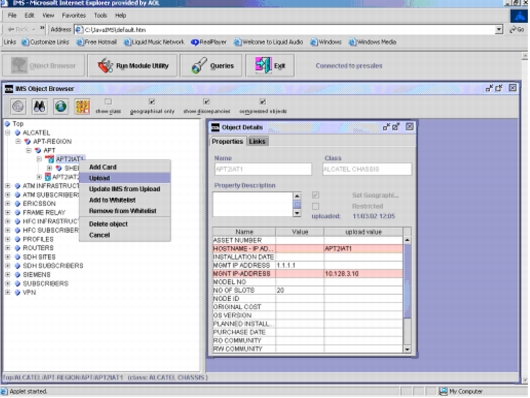Choose Cancel in context menu
530x398 pixels.
click(124, 235)
